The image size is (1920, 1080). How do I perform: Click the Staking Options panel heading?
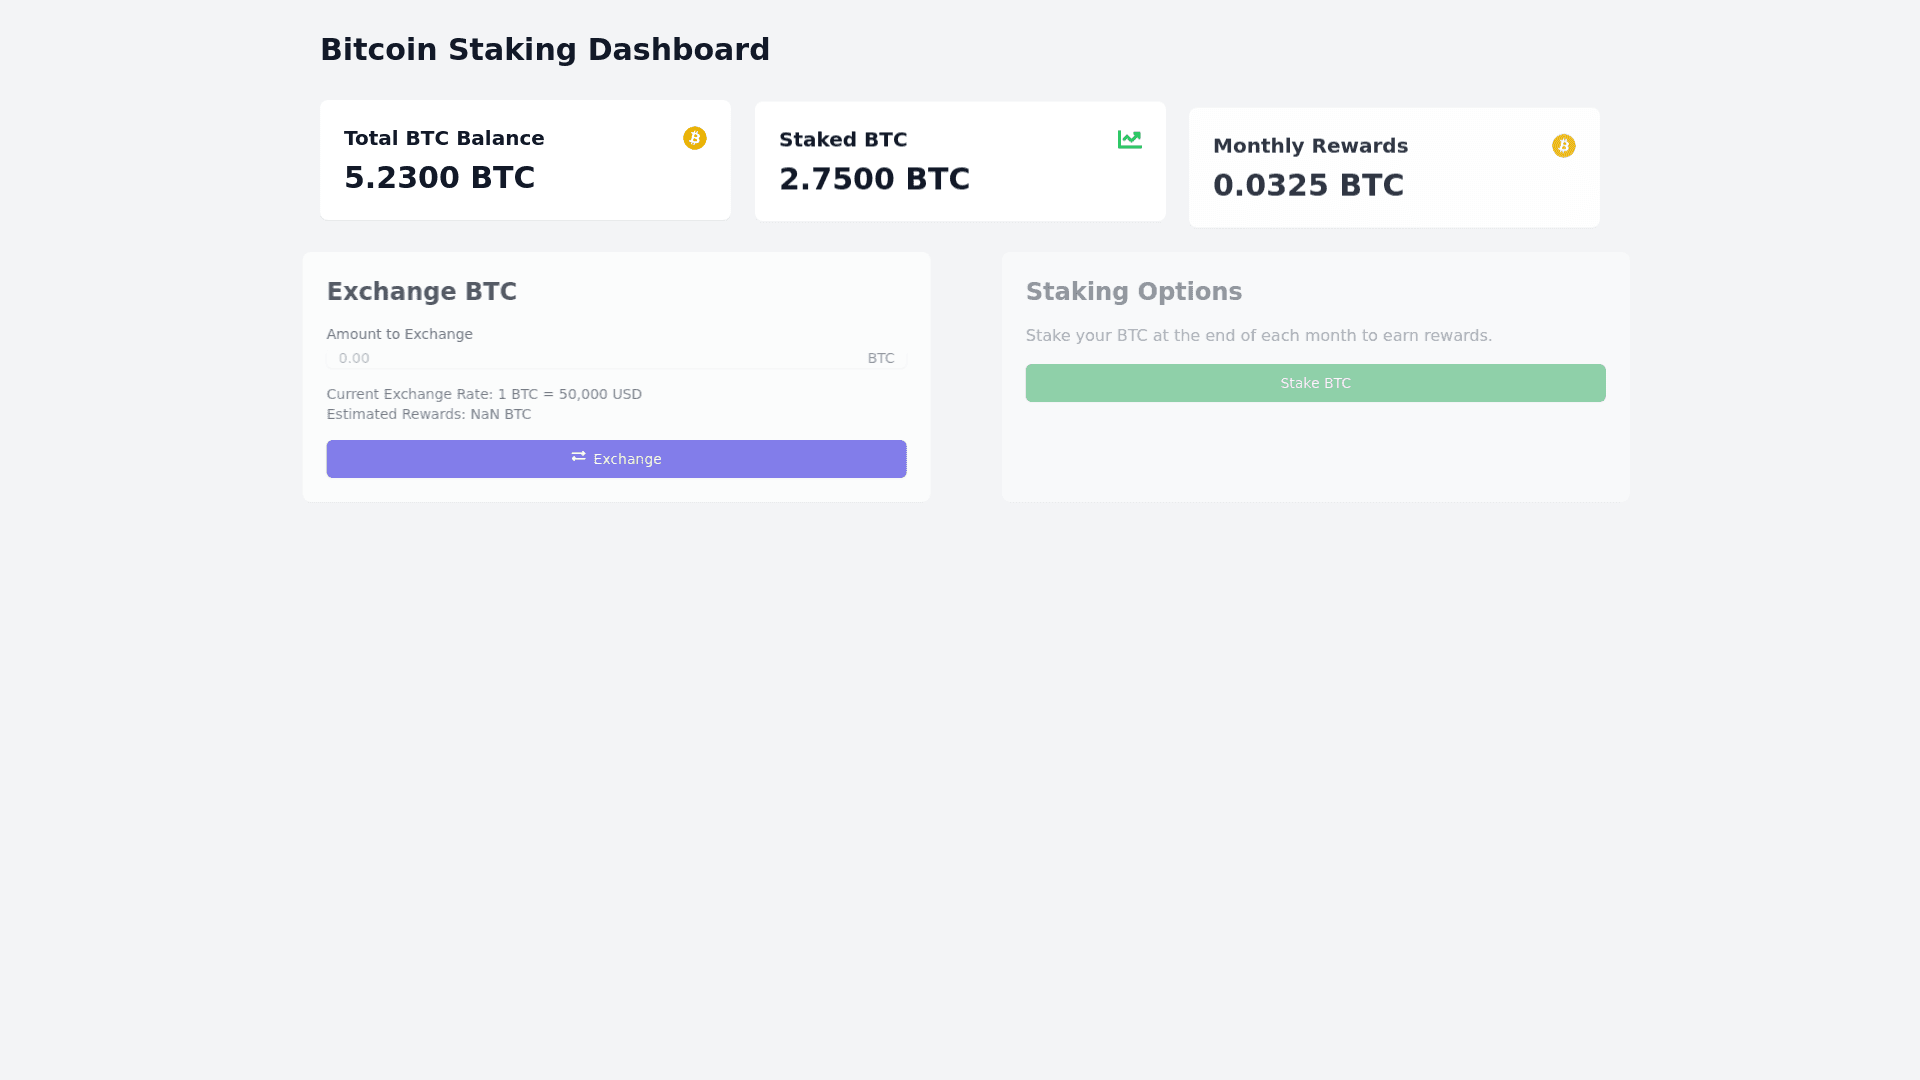coord(1133,292)
